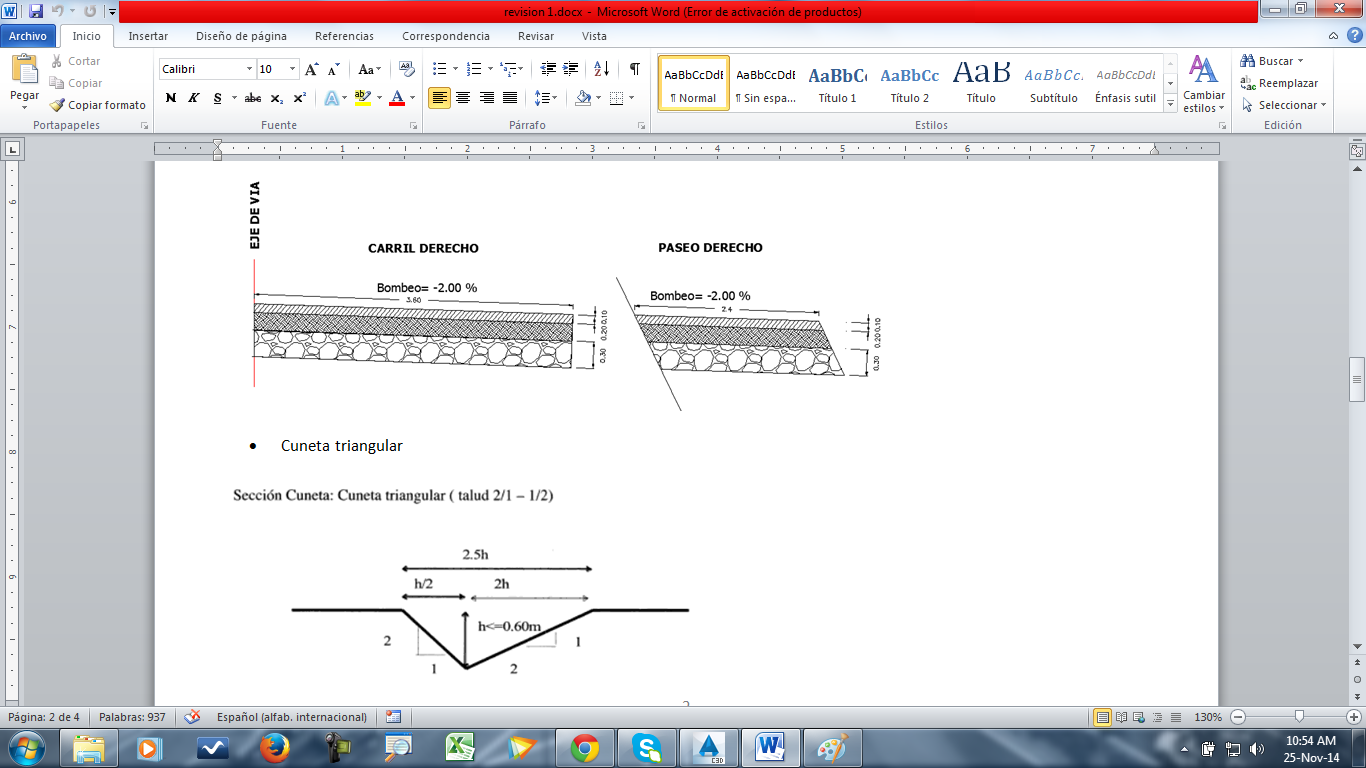
Task: Open the Archivo tab
Action: 28,36
